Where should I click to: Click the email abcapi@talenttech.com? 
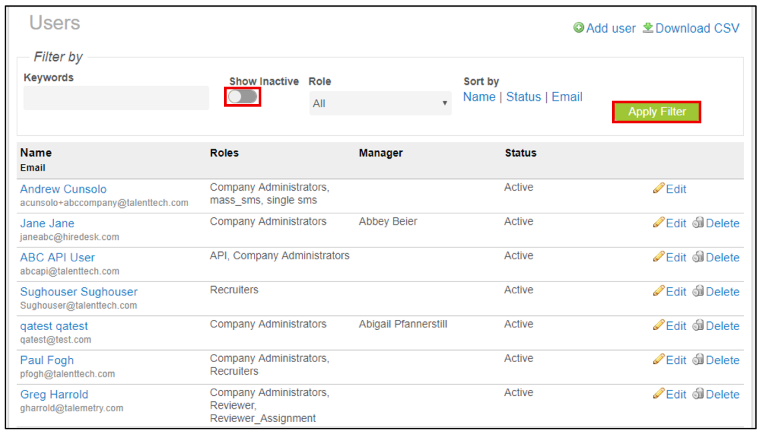click(x=70, y=271)
